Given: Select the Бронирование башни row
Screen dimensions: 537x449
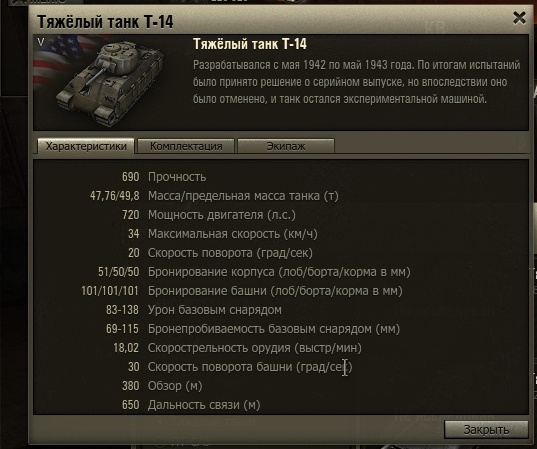Looking at the screenshot, I should tap(242, 291).
